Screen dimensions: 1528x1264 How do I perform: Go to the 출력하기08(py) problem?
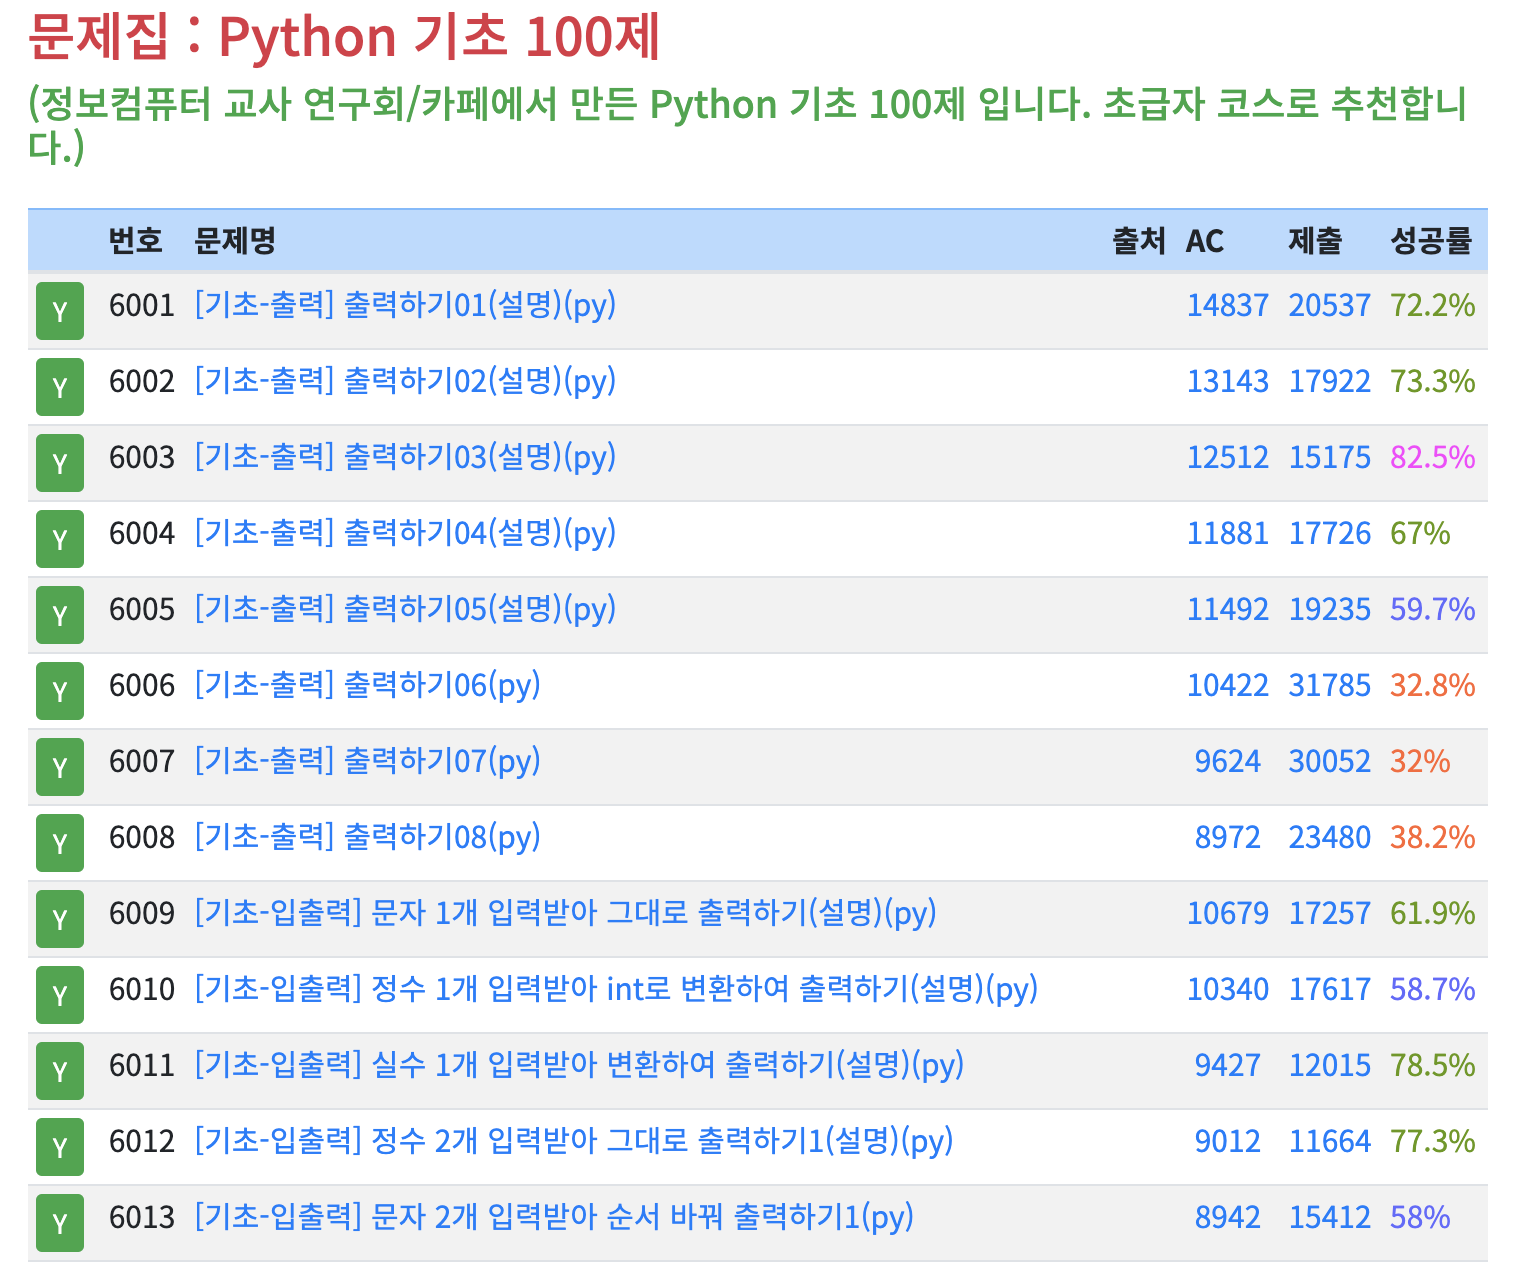point(367,837)
